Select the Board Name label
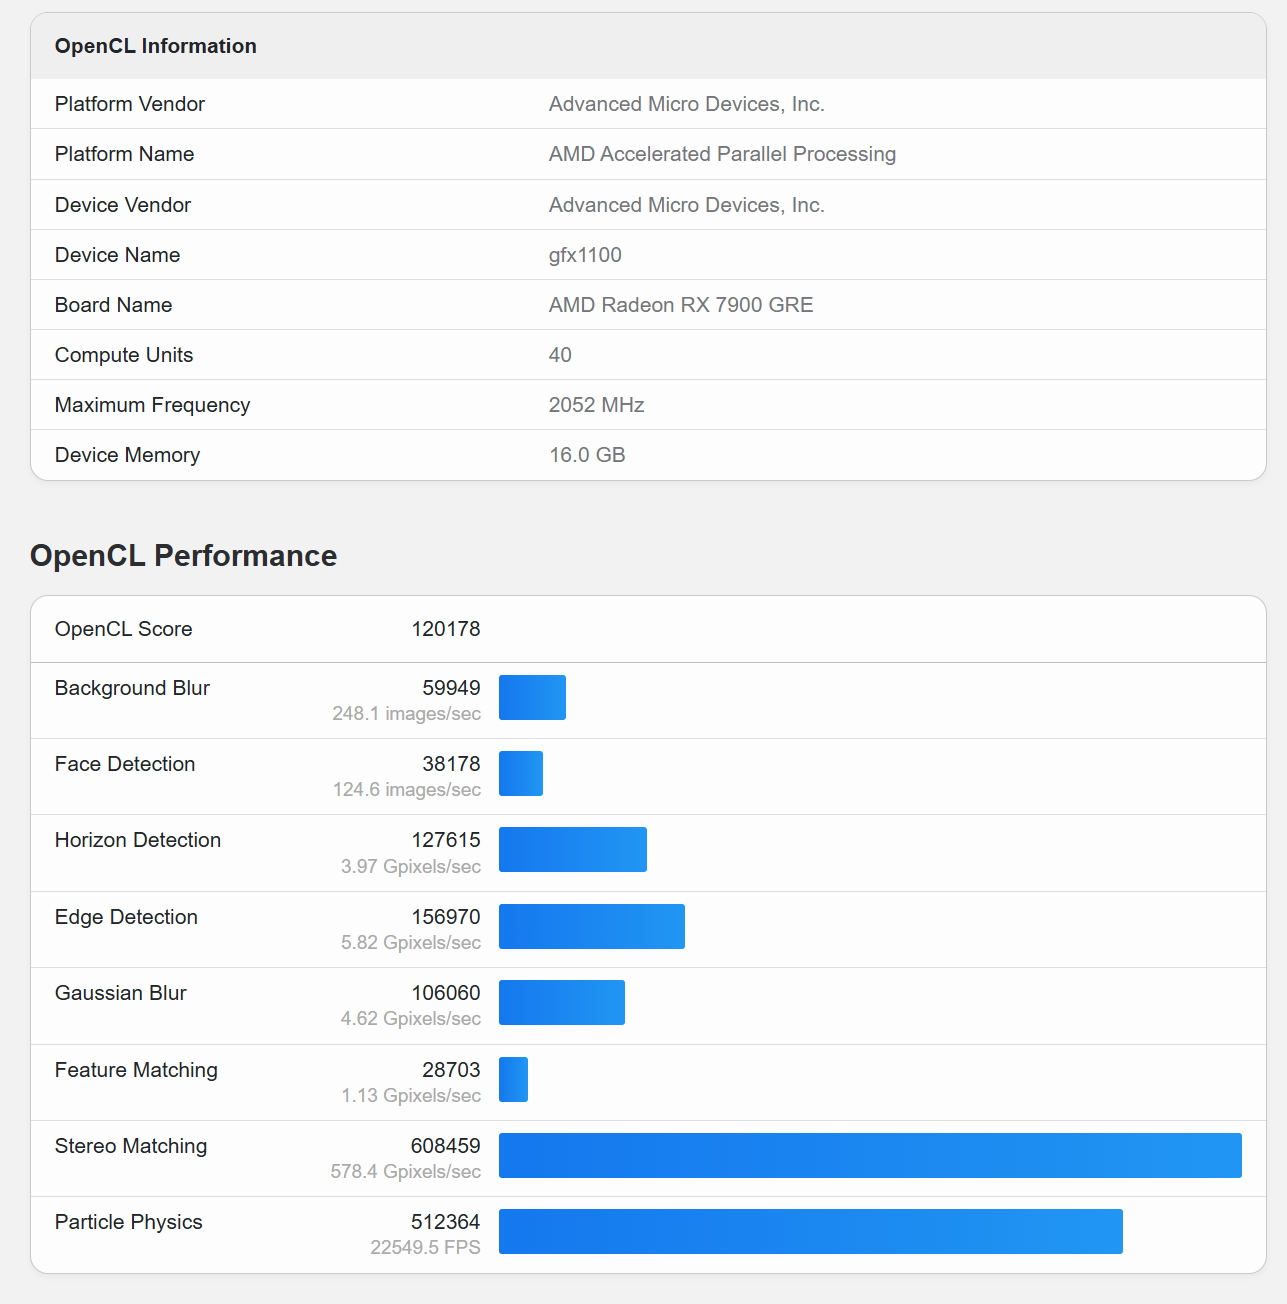The width and height of the screenshot is (1287, 1304). click(x=113, y=305)
